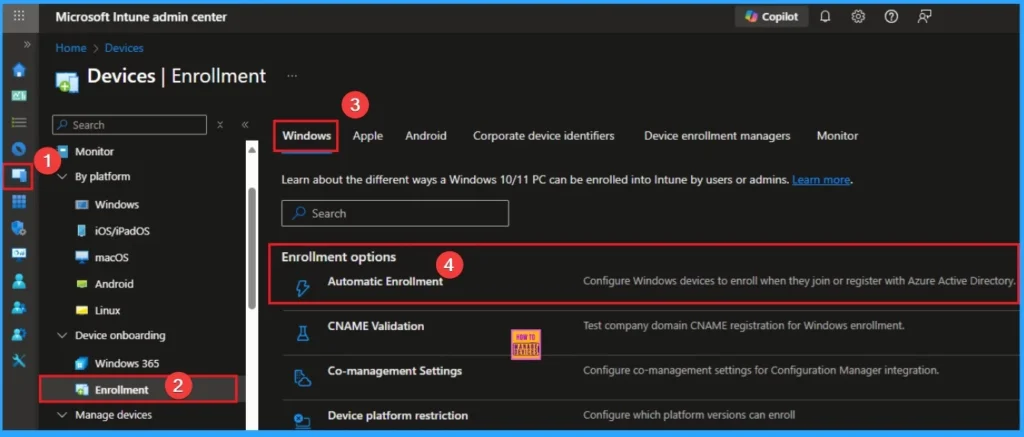Open Endpoint security shield icon

pos(19,228)
